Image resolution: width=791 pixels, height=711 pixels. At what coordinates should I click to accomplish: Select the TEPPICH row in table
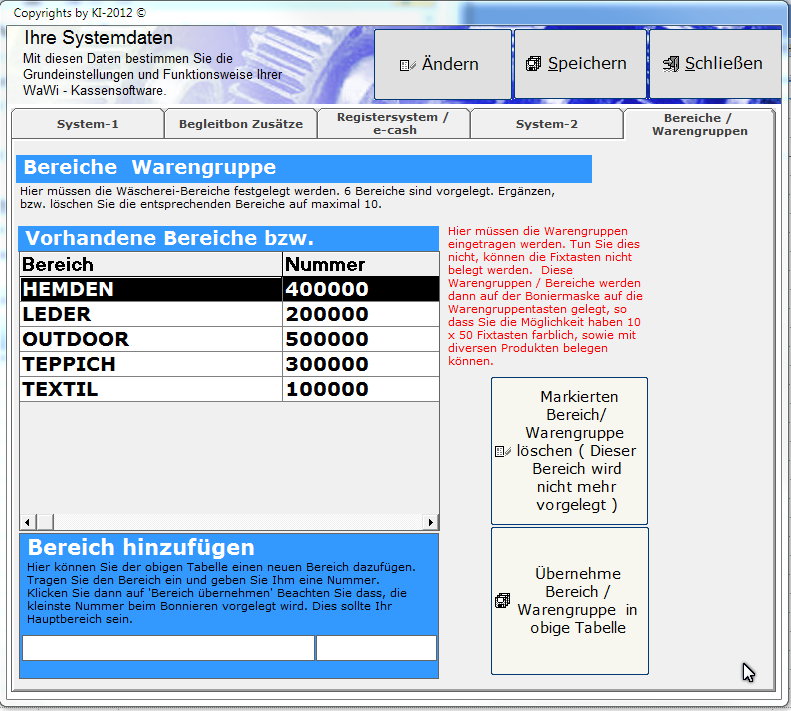pos(230,364)
